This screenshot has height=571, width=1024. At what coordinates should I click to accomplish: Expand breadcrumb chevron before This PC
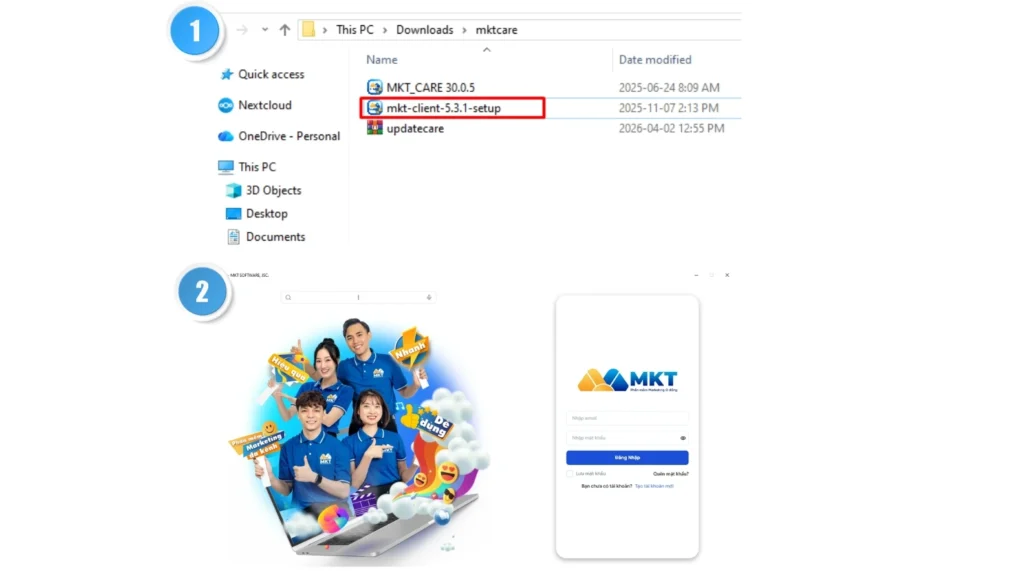325,30
